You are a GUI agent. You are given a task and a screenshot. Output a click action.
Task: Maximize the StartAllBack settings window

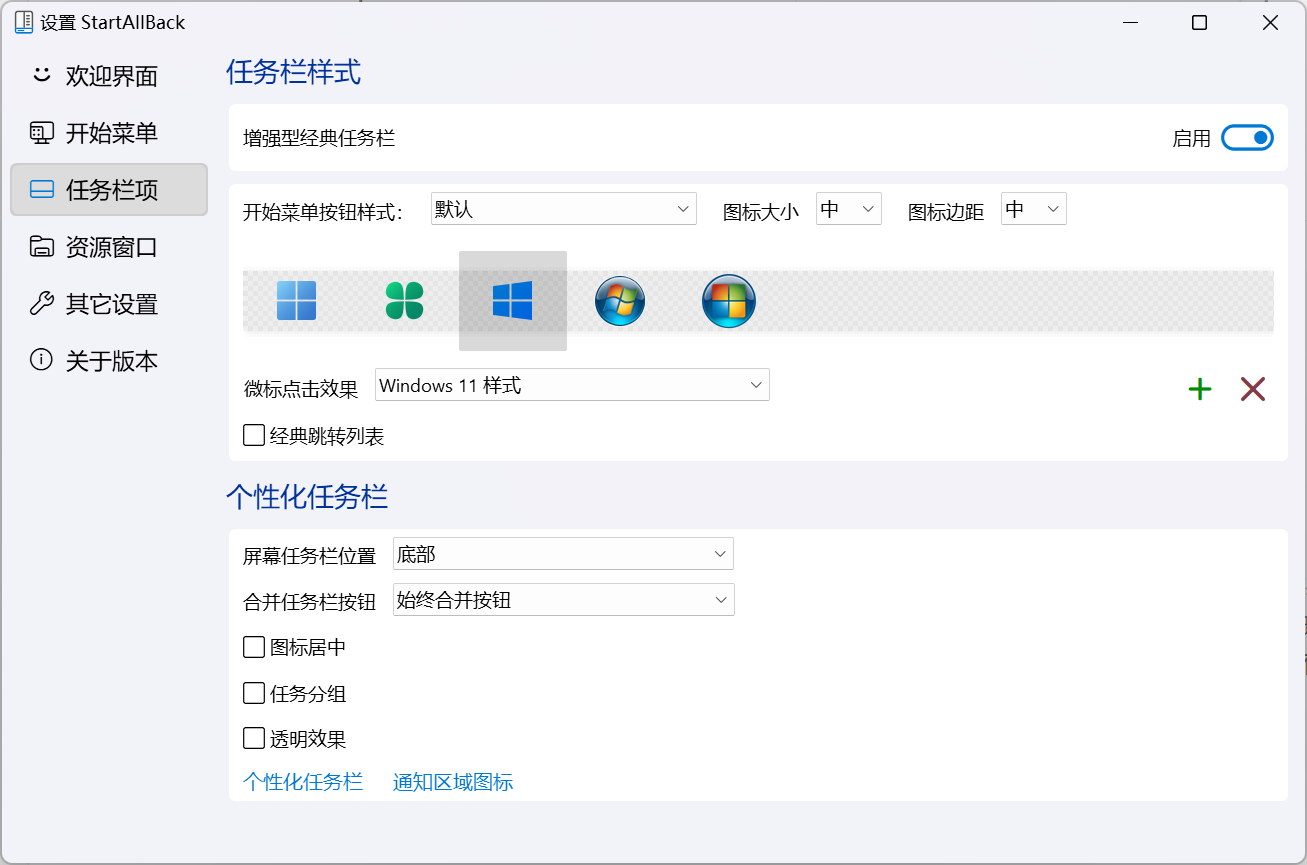coord(1199,23)
